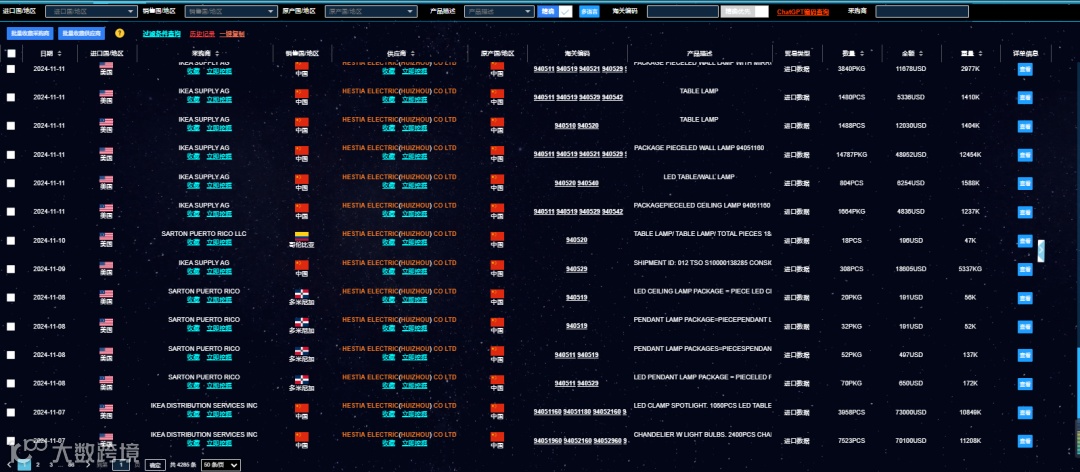Screen dimensions: 1080x472
Task: Open the 产品描述 dropdown
Action: (x=499, y=12)
